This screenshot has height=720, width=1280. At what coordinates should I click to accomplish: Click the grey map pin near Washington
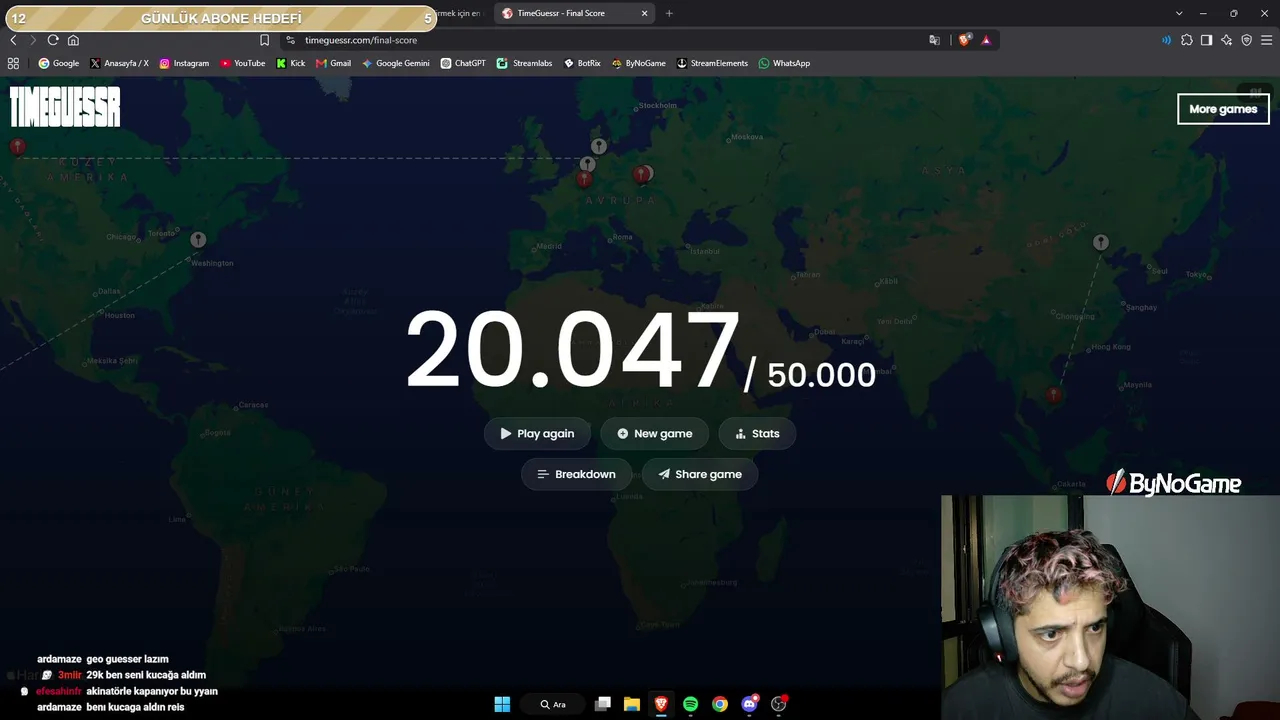198,240
